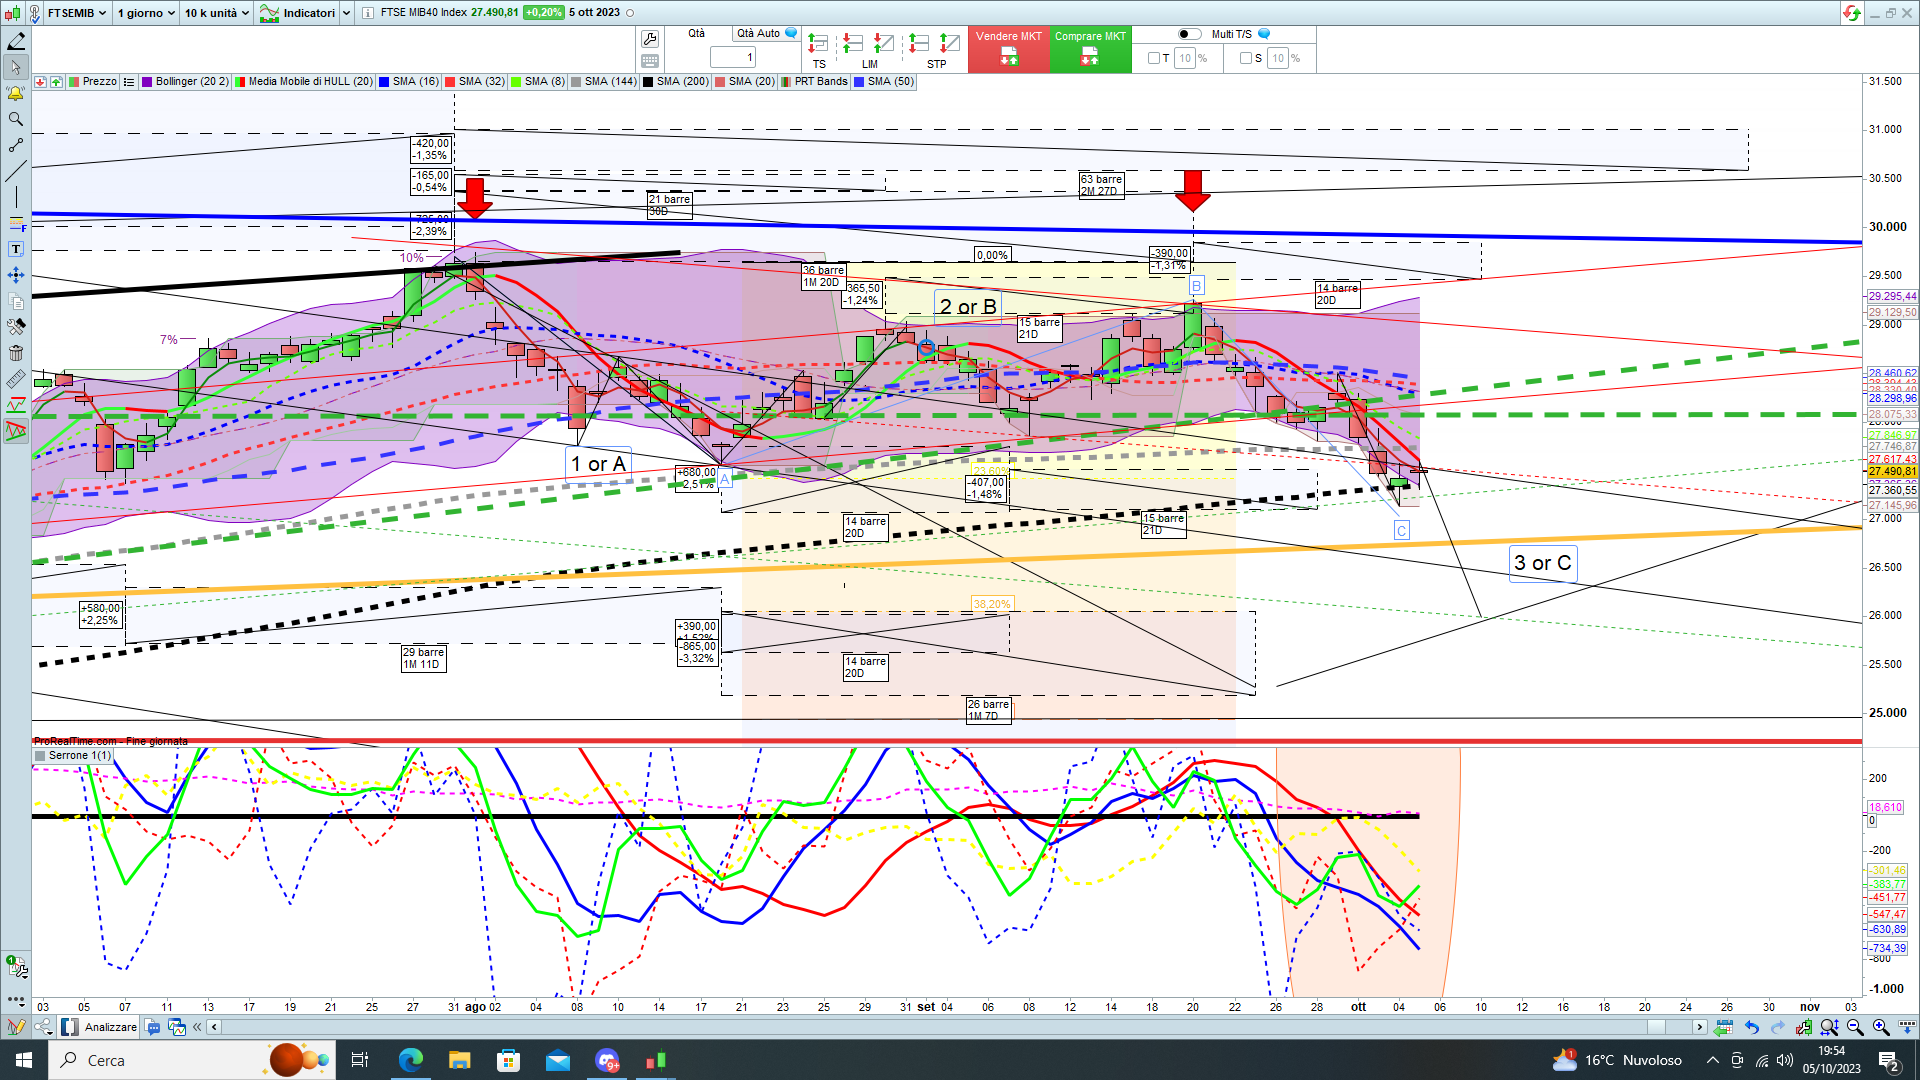The image size is (1920, 1080).
Task: Open the trash delete objects tool
Action: tap(16, 353)
